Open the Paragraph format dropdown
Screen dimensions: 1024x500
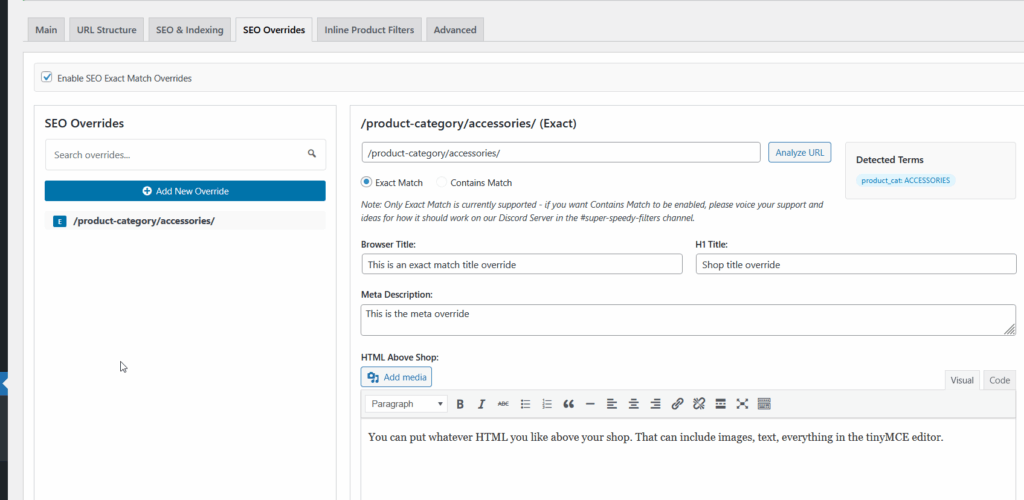(406, 404)
